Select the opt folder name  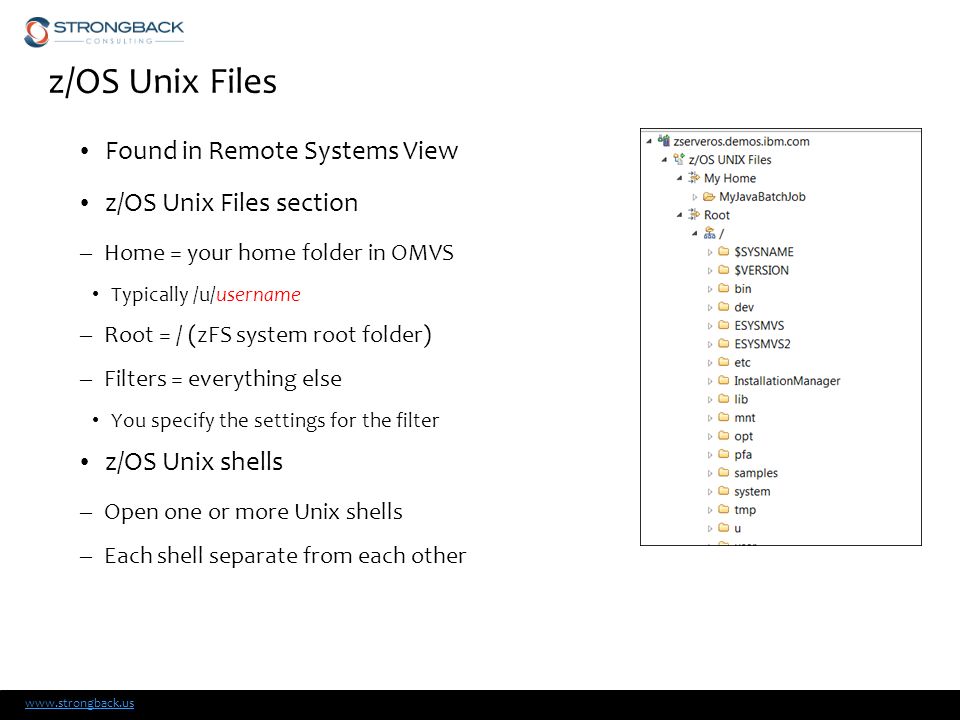tap(744, 436)
